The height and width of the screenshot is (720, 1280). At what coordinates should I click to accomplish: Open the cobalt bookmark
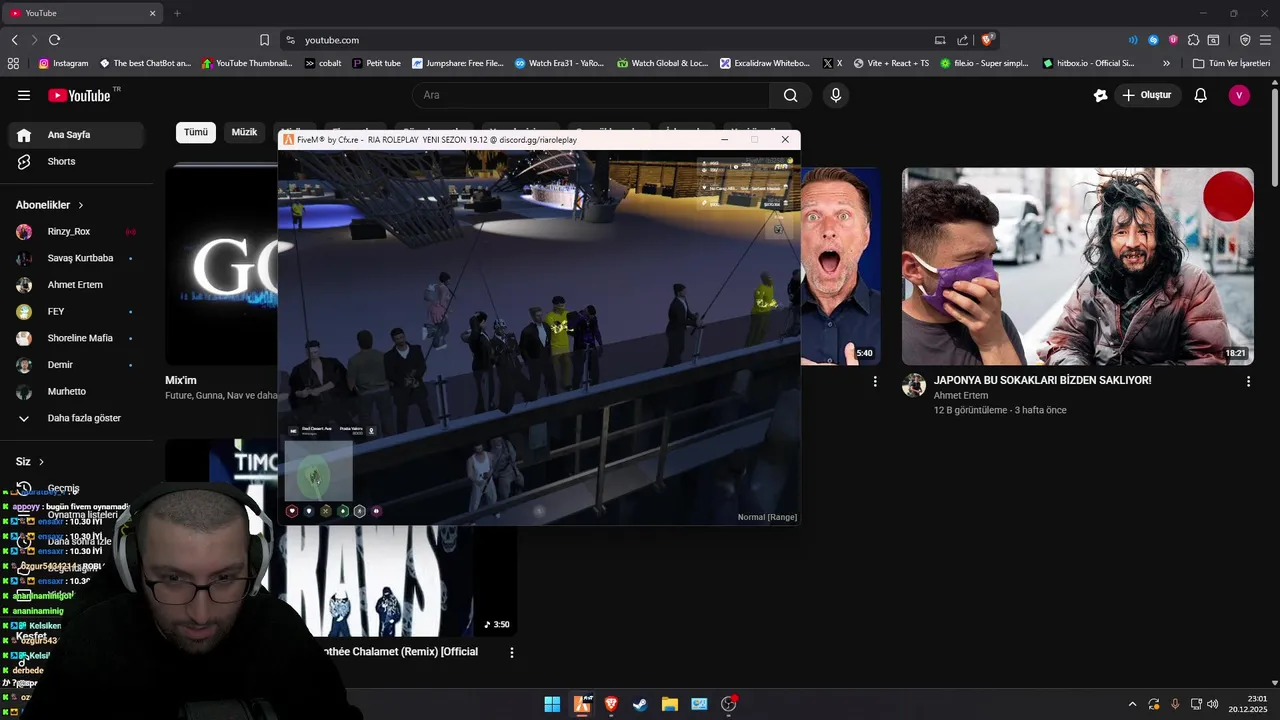pyautogui.click(x=323, y=63)
